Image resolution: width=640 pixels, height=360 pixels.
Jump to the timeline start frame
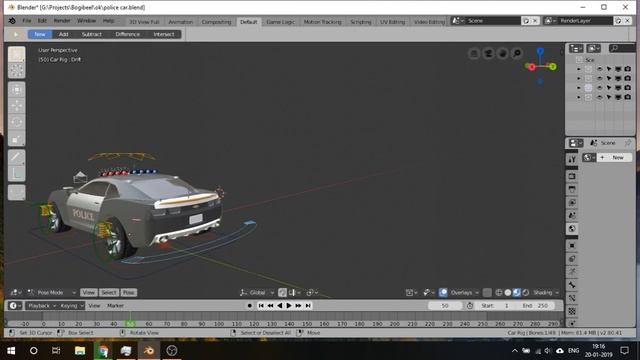[x=261, y=306]
